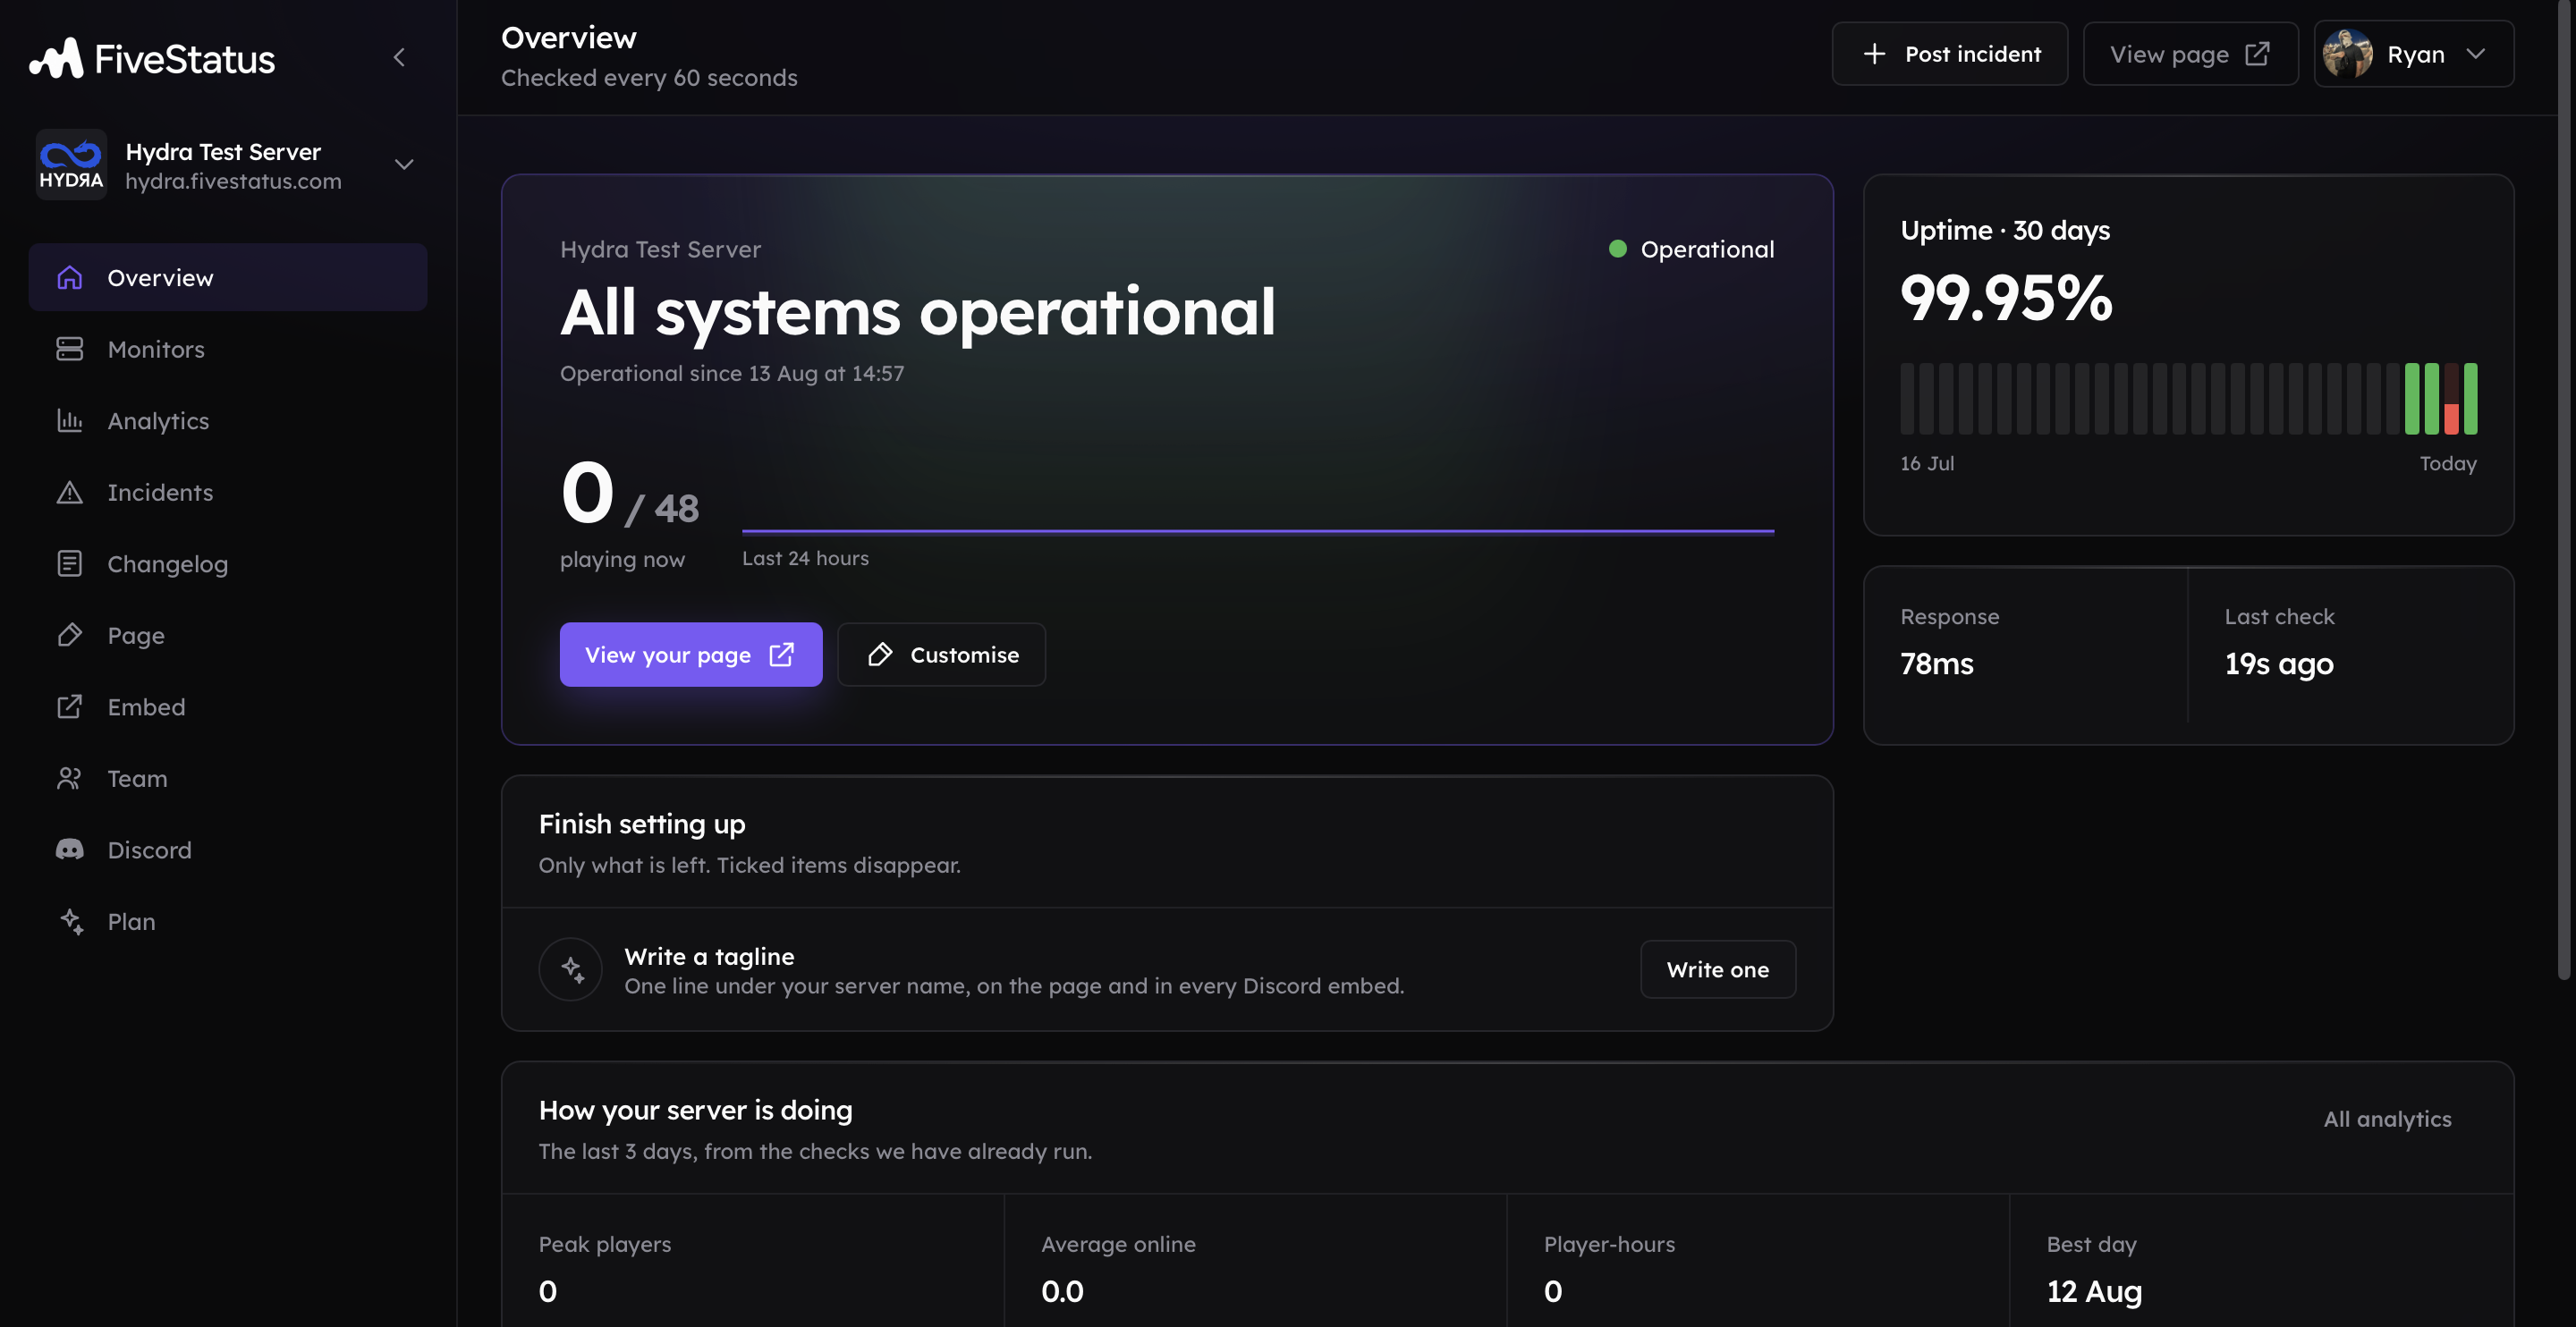Image resolution: width=2576 pixels, height=1327 pixels.
Task: Click the 78ms response value
Action: (x=1937, y=664)
